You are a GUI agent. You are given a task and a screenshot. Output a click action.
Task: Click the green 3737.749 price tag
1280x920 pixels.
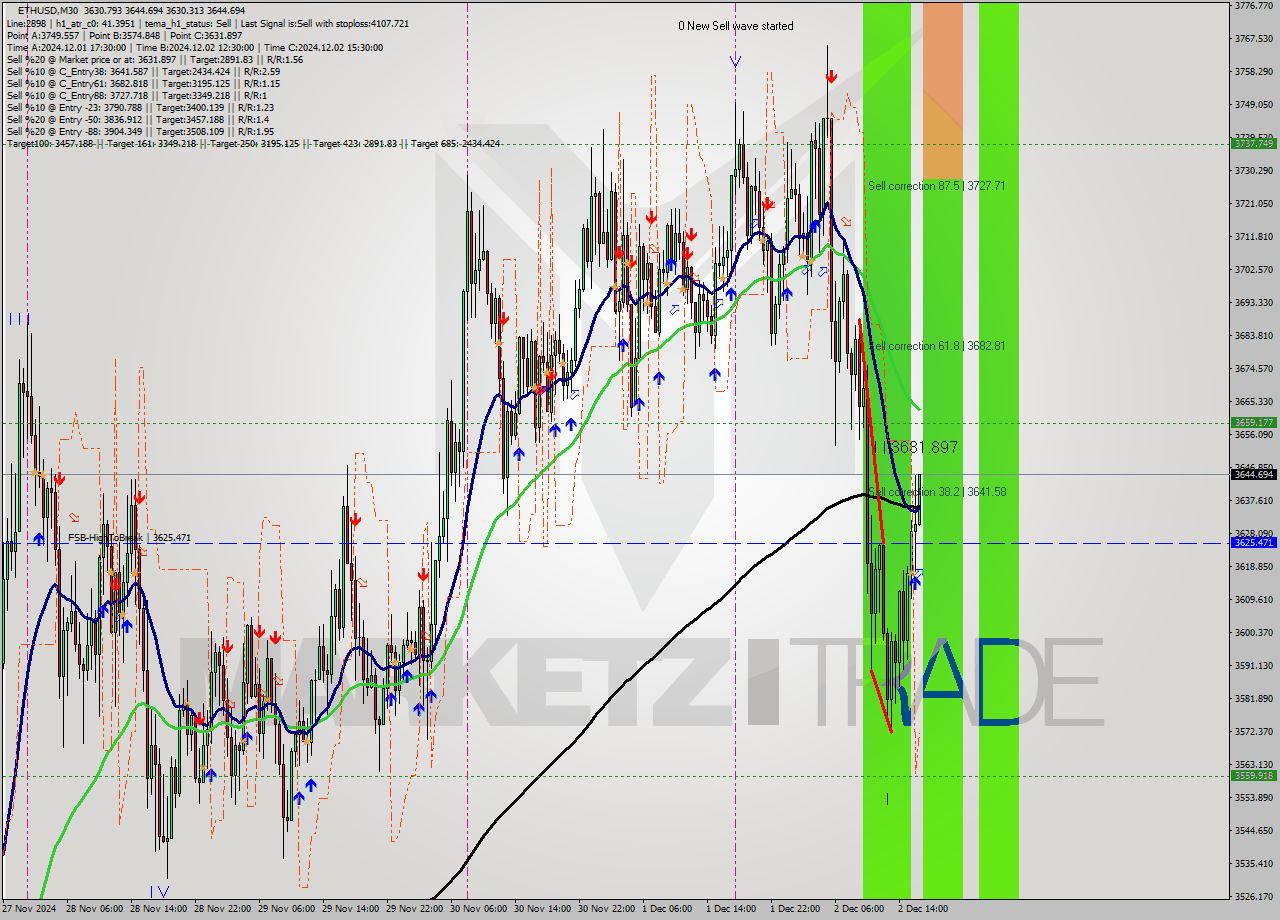pyautogui.click(x=1254, y=144)
